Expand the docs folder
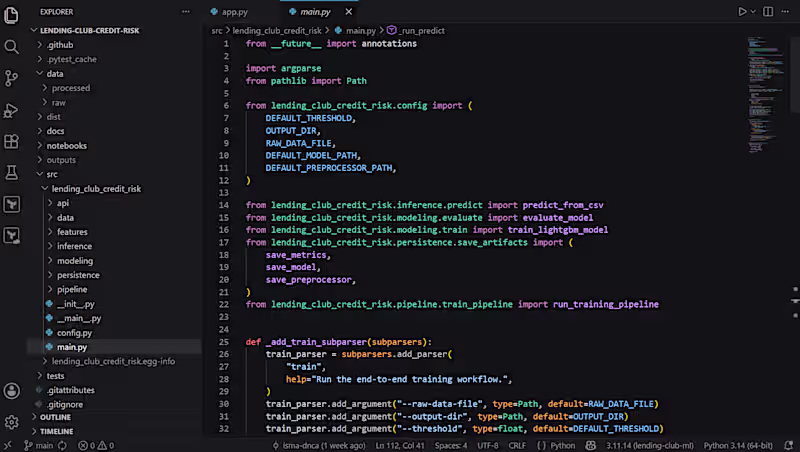 (56, 131)
